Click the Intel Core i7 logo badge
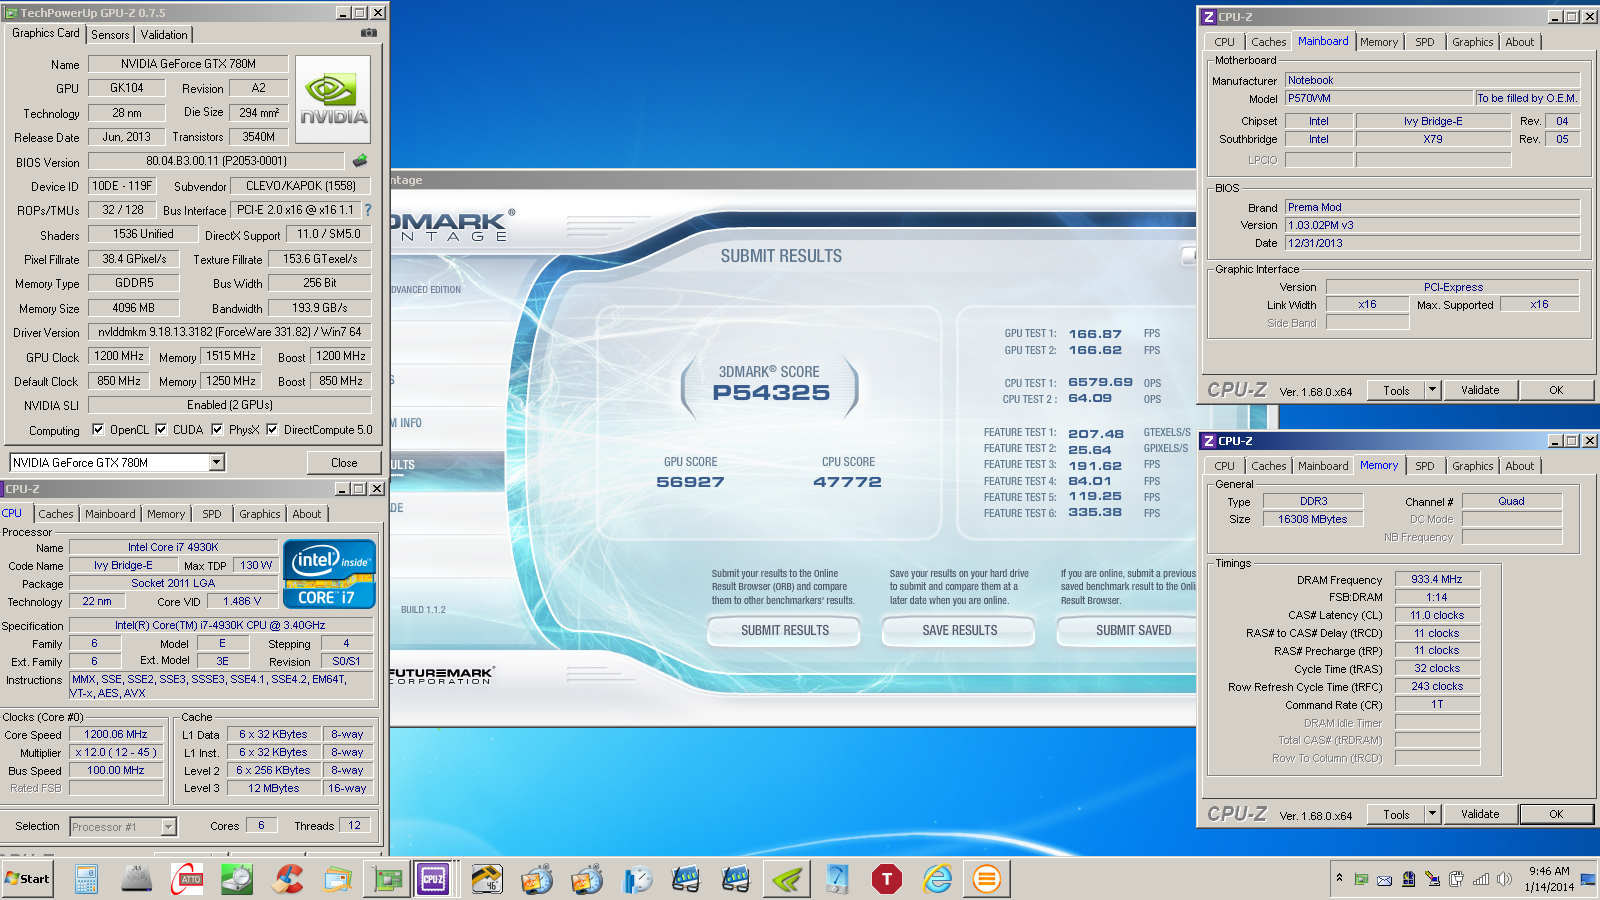The width and height of the screenshot is (1600, 900). click(x=329, y=574)
